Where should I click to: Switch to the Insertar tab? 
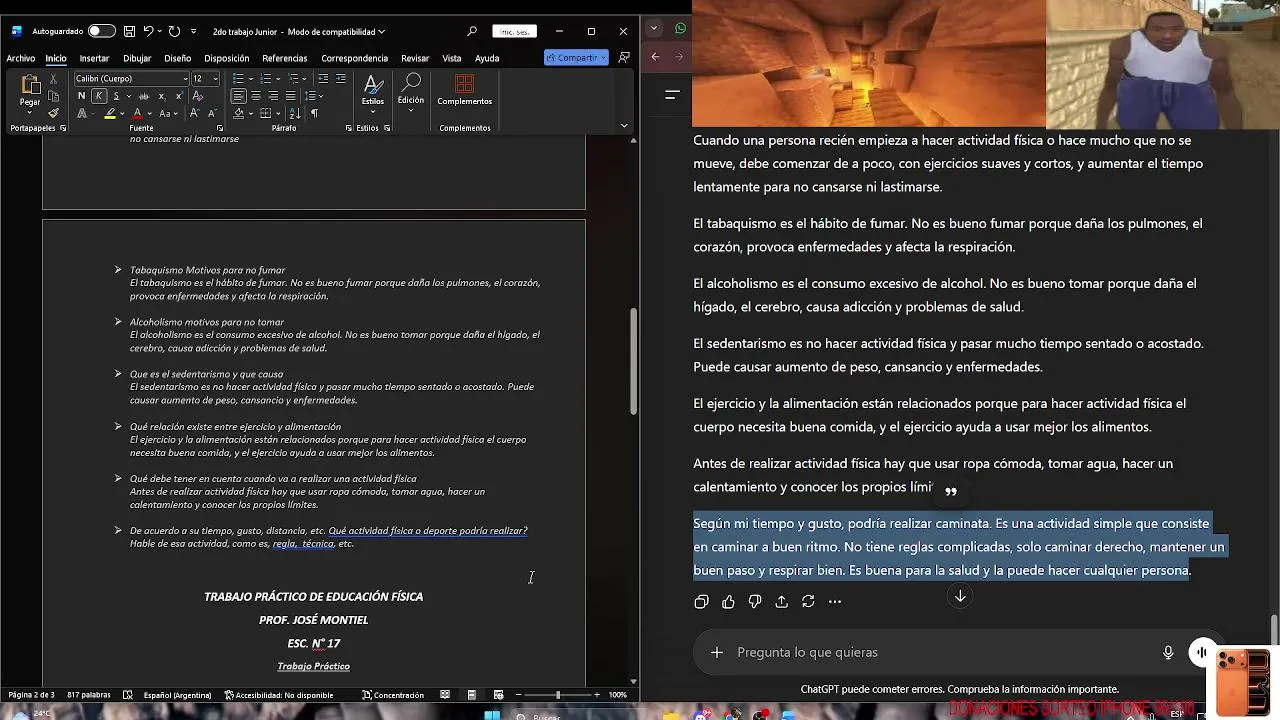[x=94, y=58]
